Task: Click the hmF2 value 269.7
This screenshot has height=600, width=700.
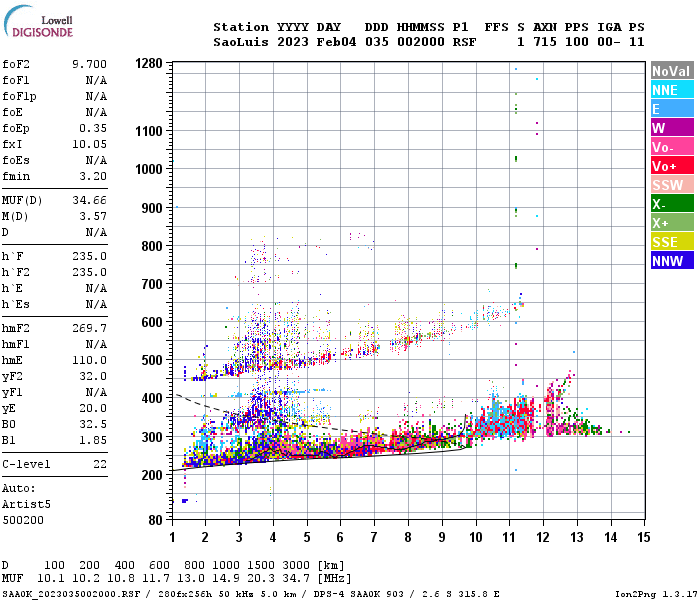Action: pyautogui.click(x=89, y=329)
